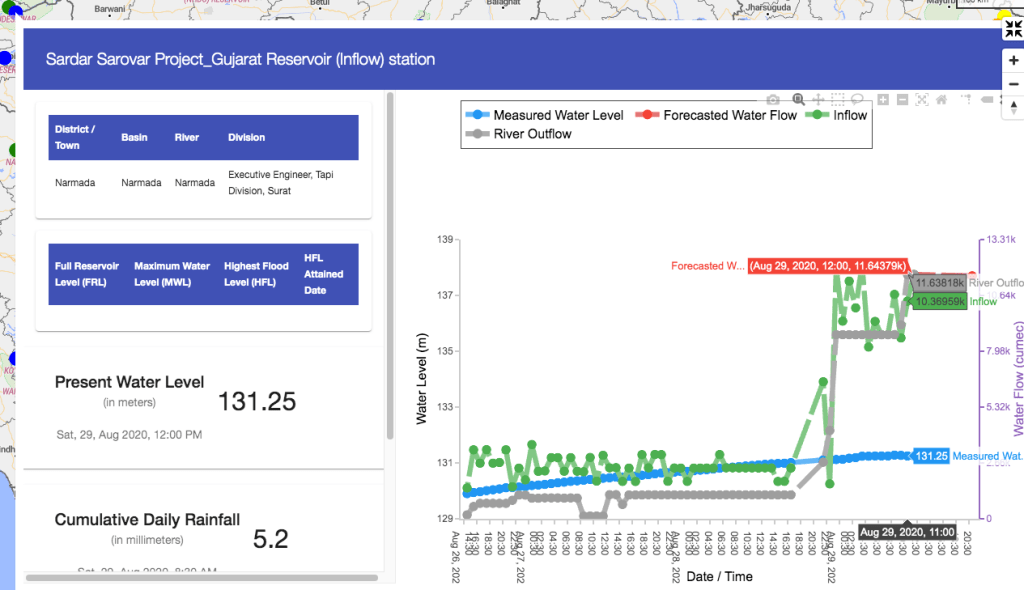Click the chart Zoom in plus icon

pyautogui.click(x=883, y=100)
